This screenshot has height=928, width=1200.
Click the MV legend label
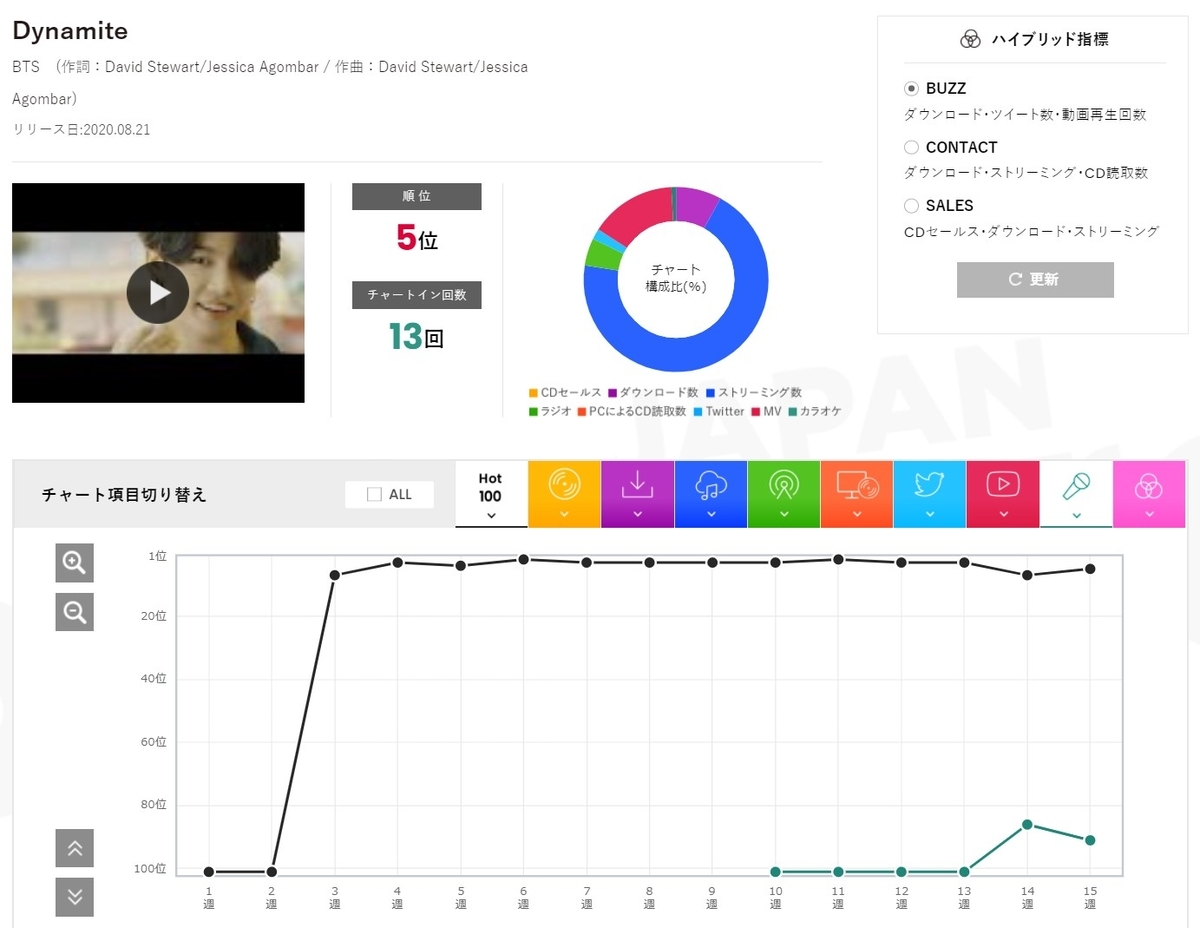pyautogui.click(x=771, y=411)
